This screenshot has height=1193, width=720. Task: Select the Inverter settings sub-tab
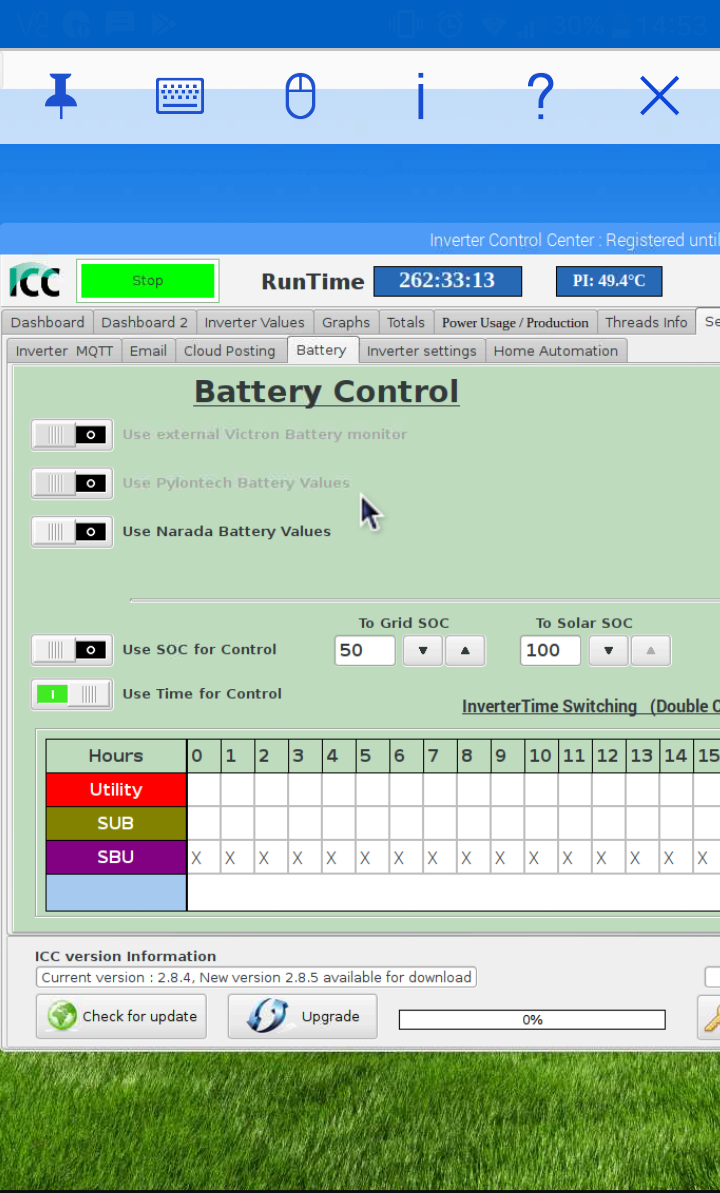tap(422, 351)
